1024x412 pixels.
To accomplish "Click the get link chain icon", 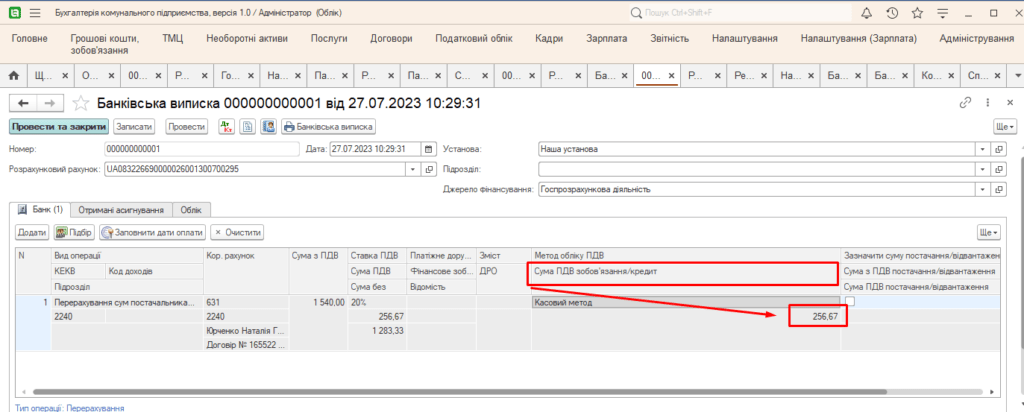I will pyautogui.click(x=965, y=103).
